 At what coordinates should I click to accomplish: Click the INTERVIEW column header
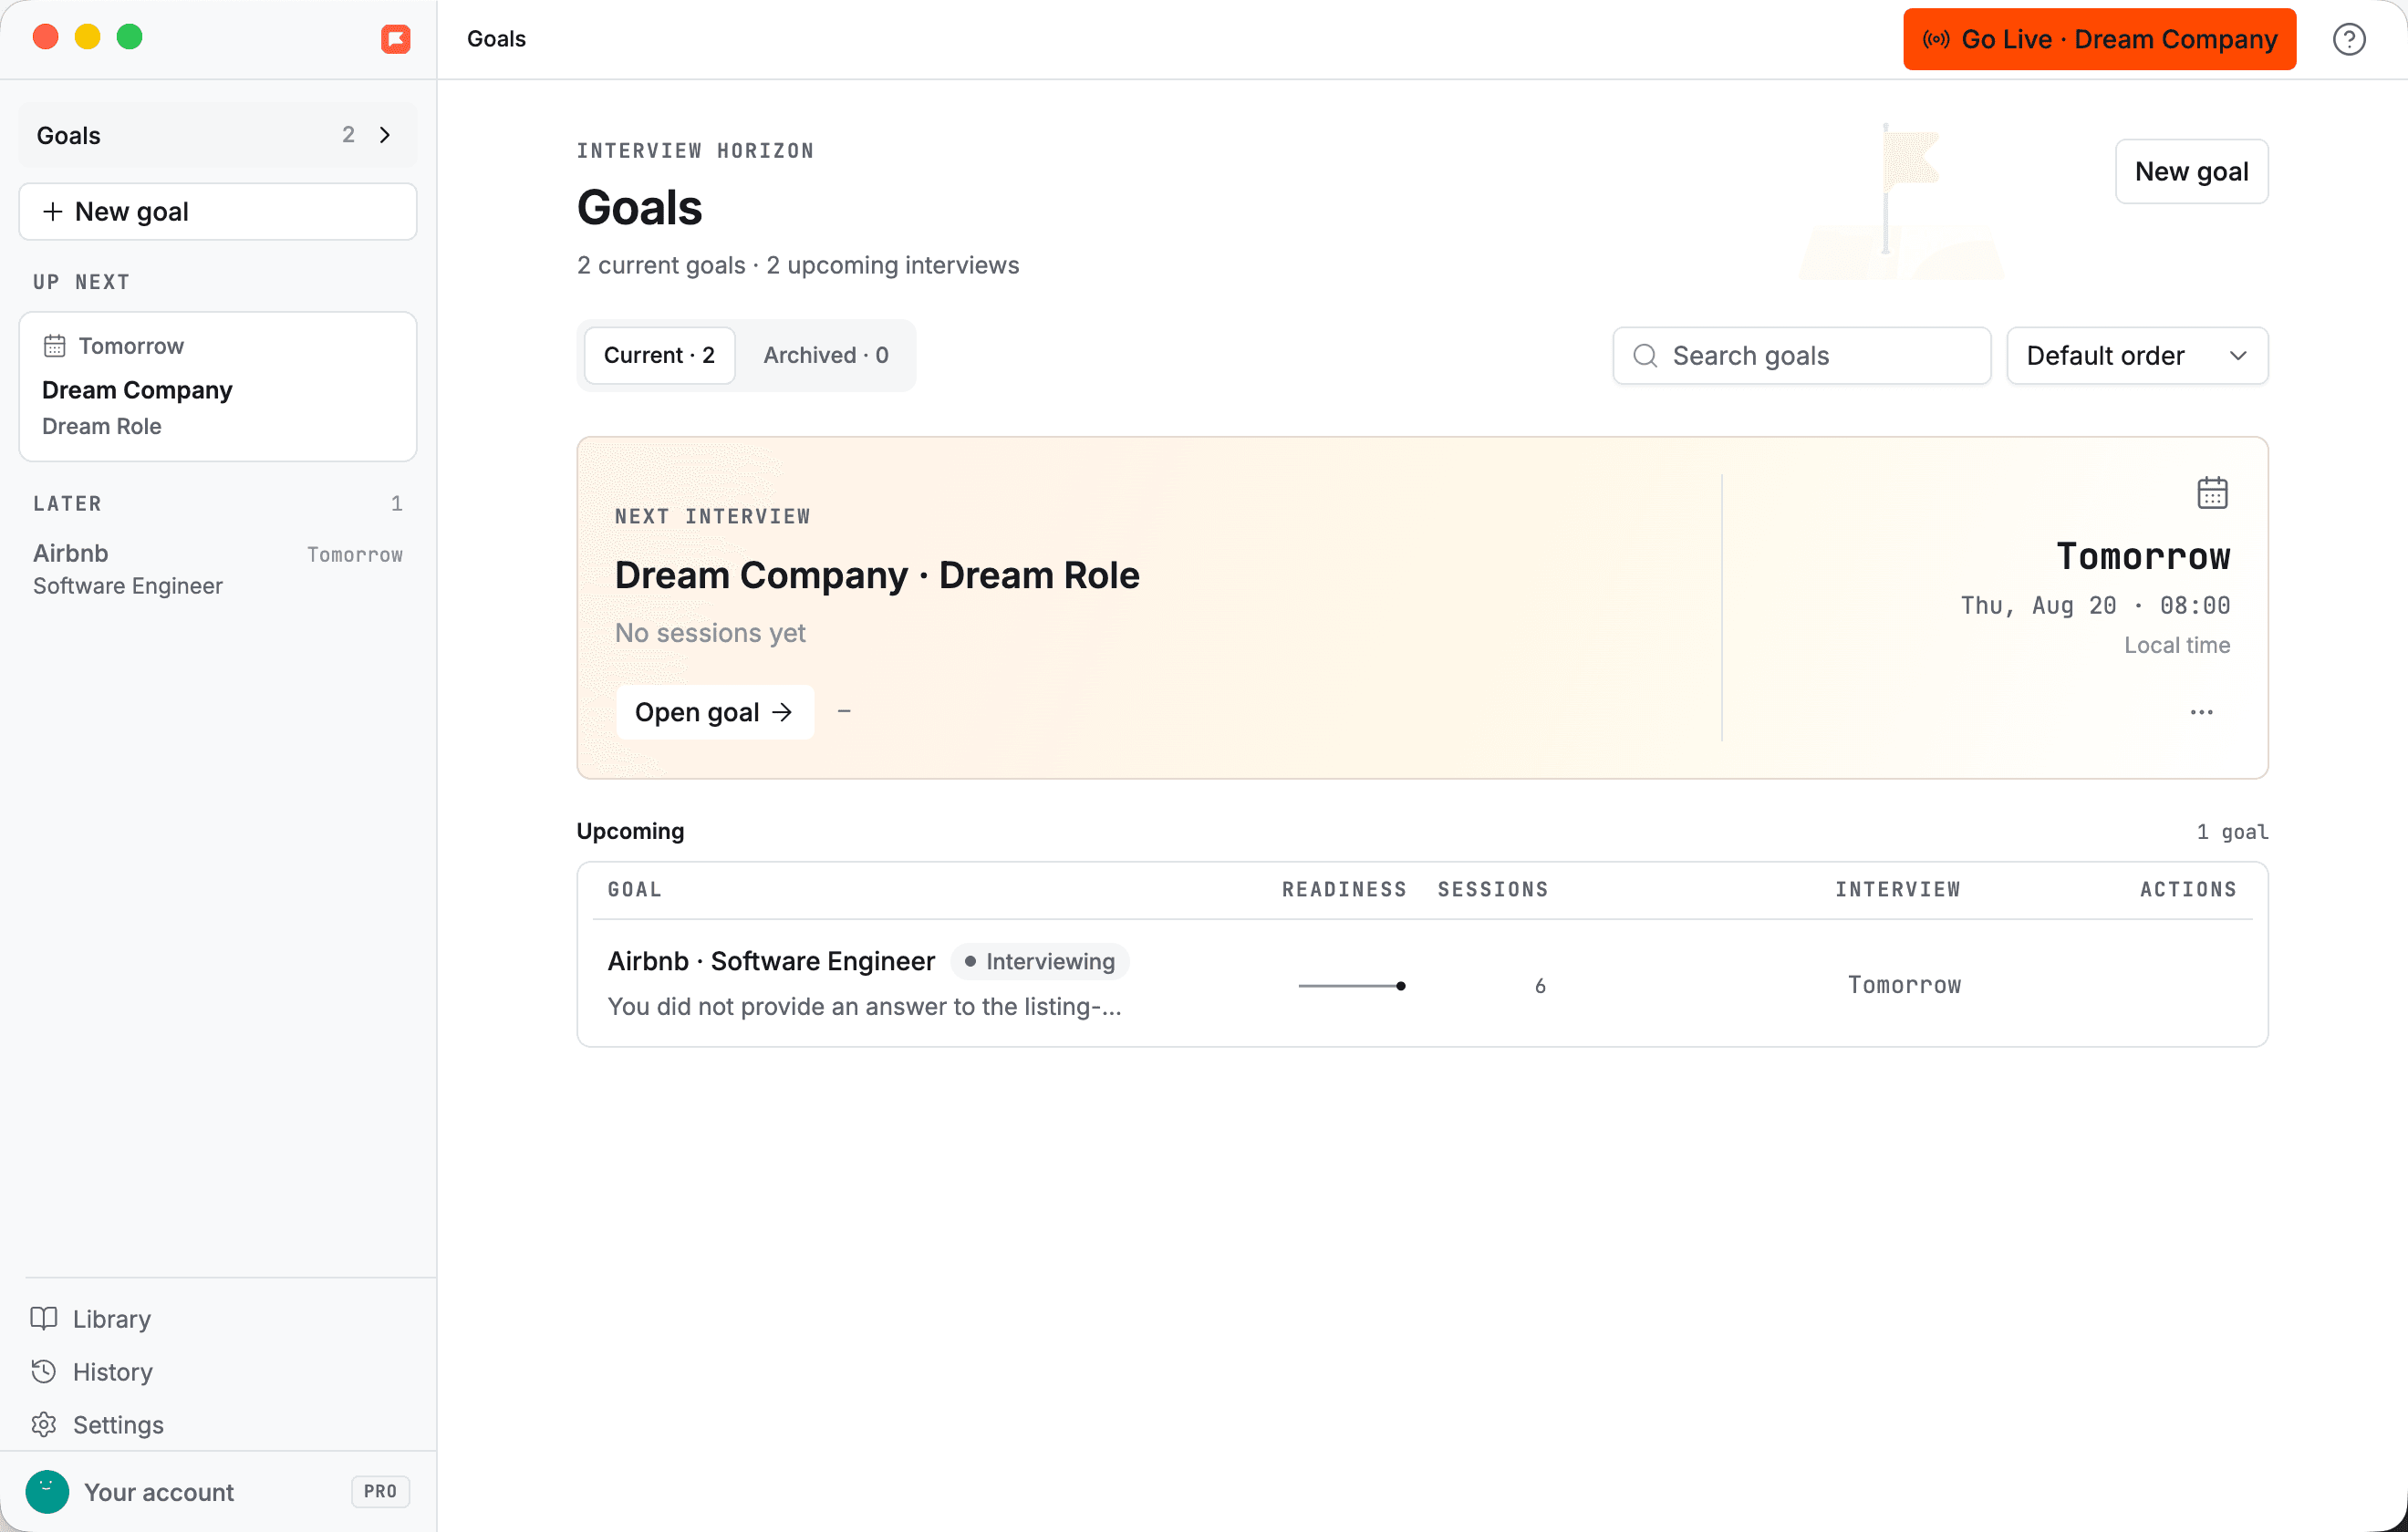(x=1897, y=889)
